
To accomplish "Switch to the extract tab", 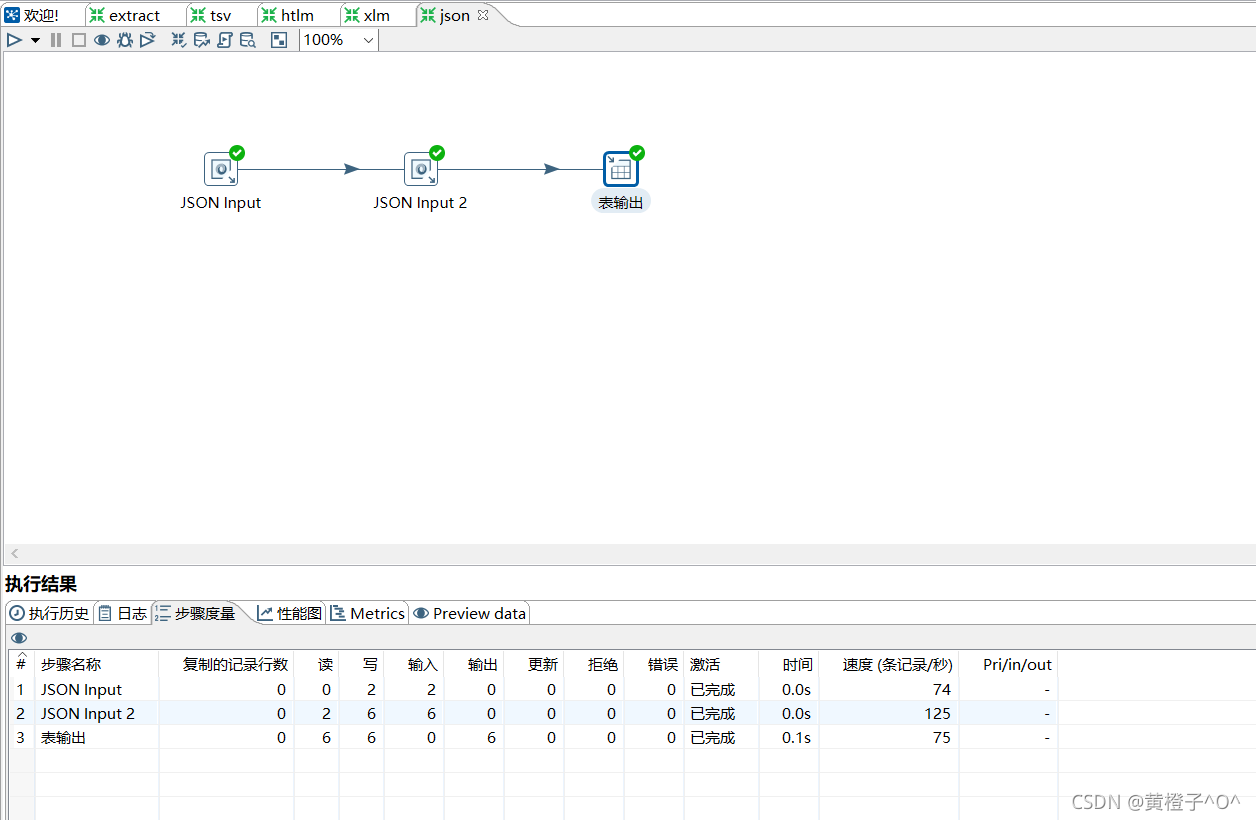I will [x=125, y=15].
